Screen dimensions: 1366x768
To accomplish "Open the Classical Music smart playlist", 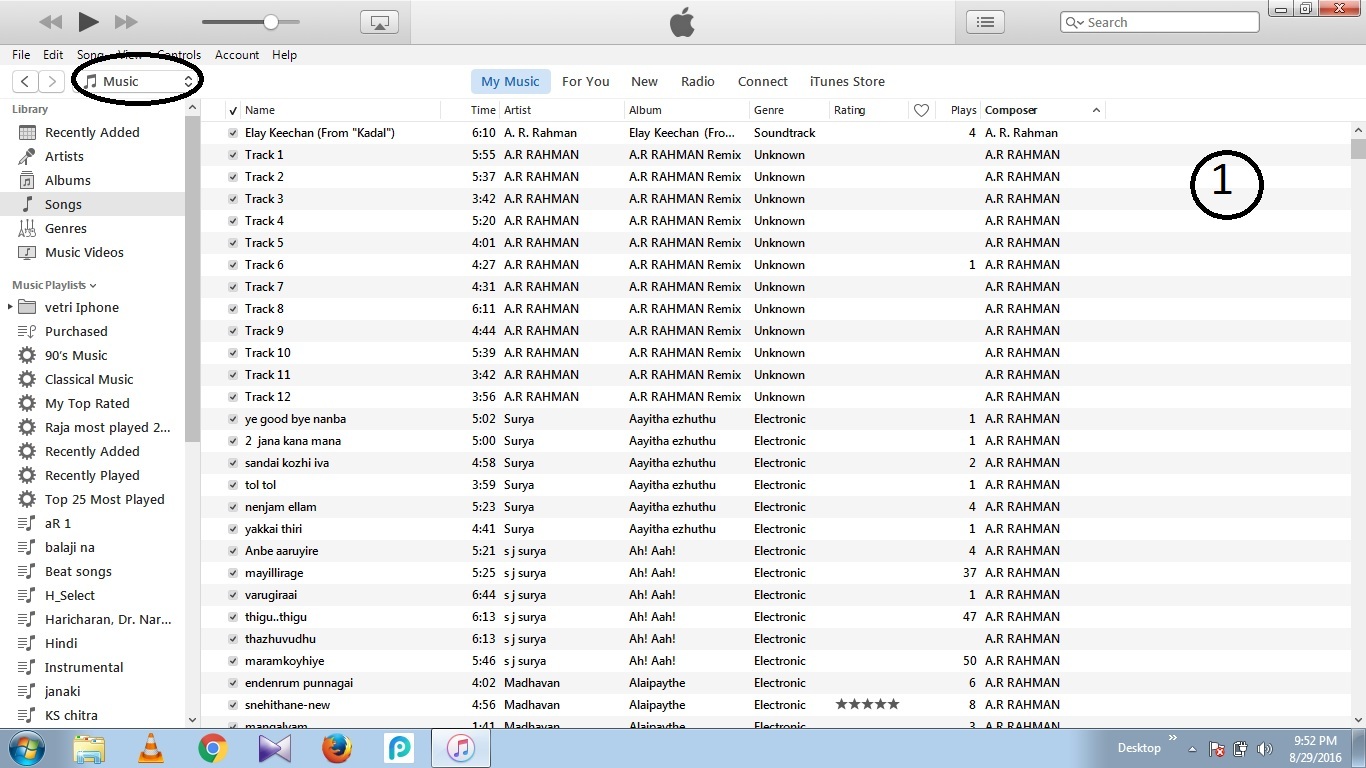I will [x=89, y=379].
